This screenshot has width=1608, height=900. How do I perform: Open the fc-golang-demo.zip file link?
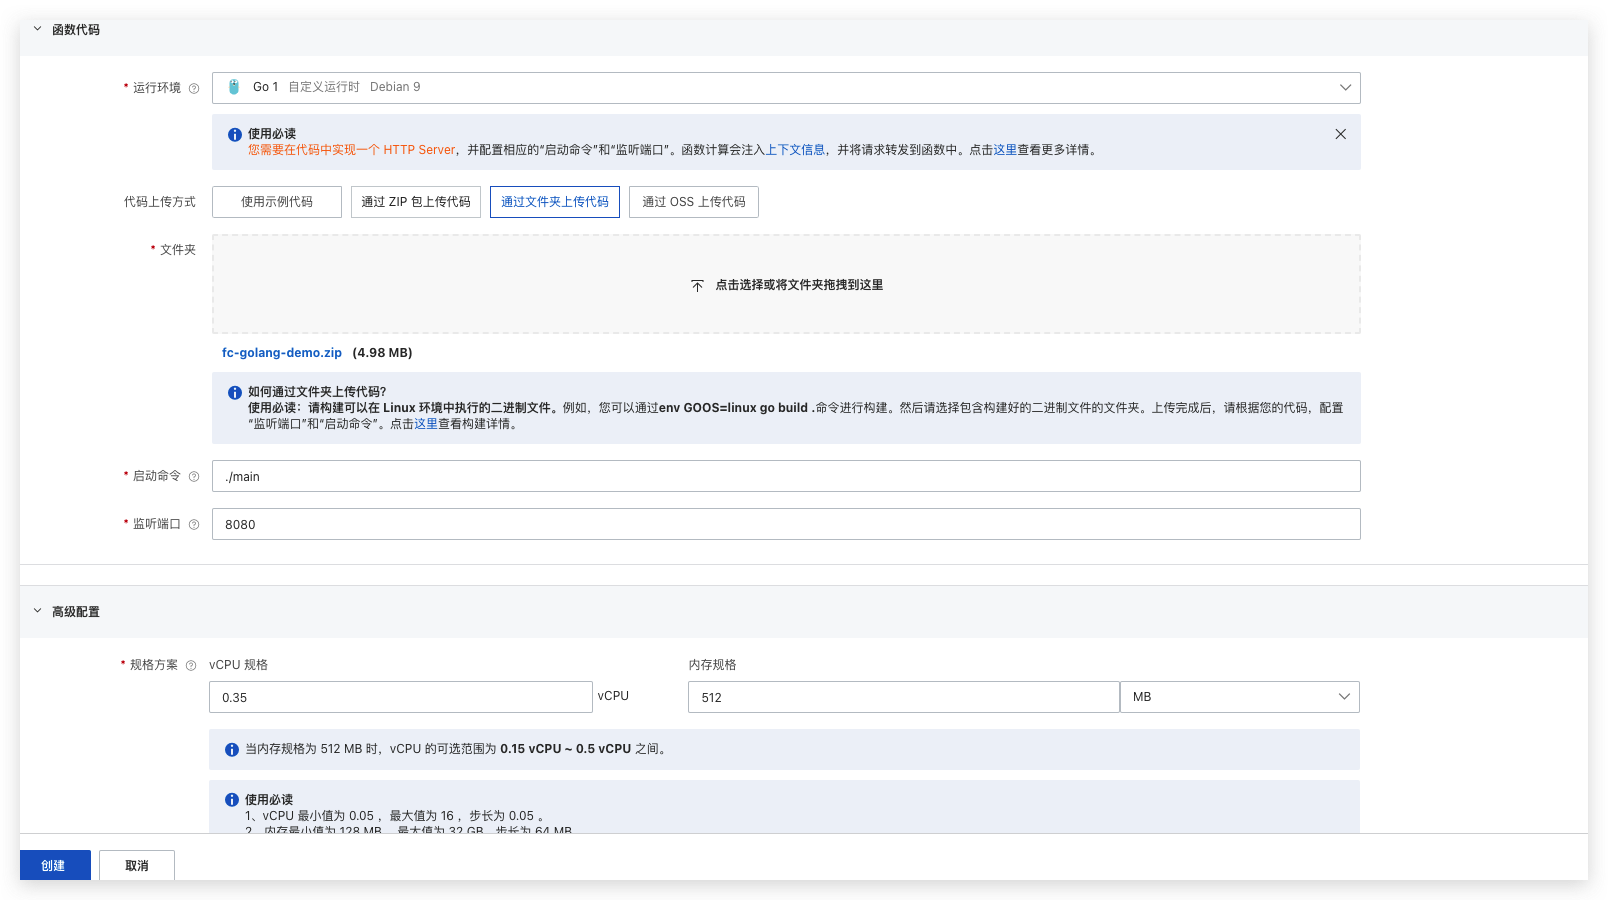[x=282, y=353]
